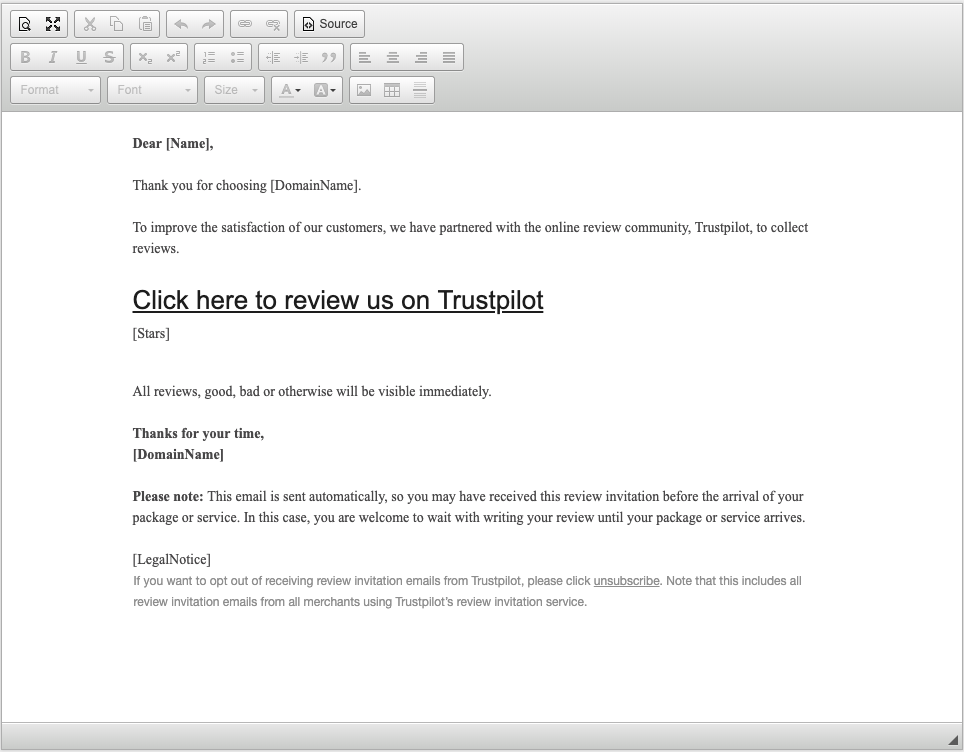Apply block quote formatting
The image size is (964, 752).
point(330,57)
